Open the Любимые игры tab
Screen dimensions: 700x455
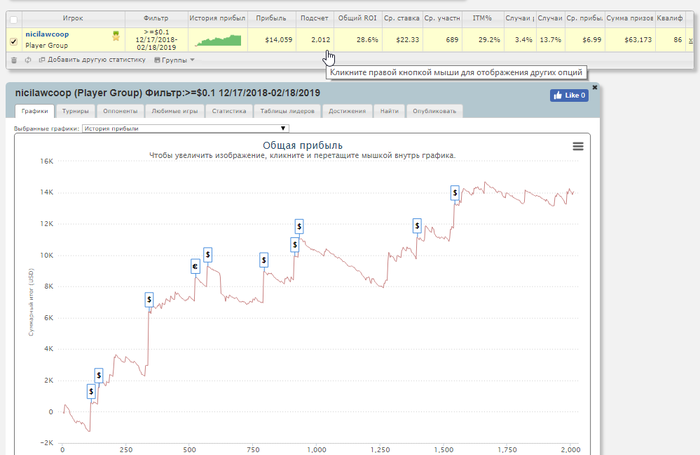(175, 111)
